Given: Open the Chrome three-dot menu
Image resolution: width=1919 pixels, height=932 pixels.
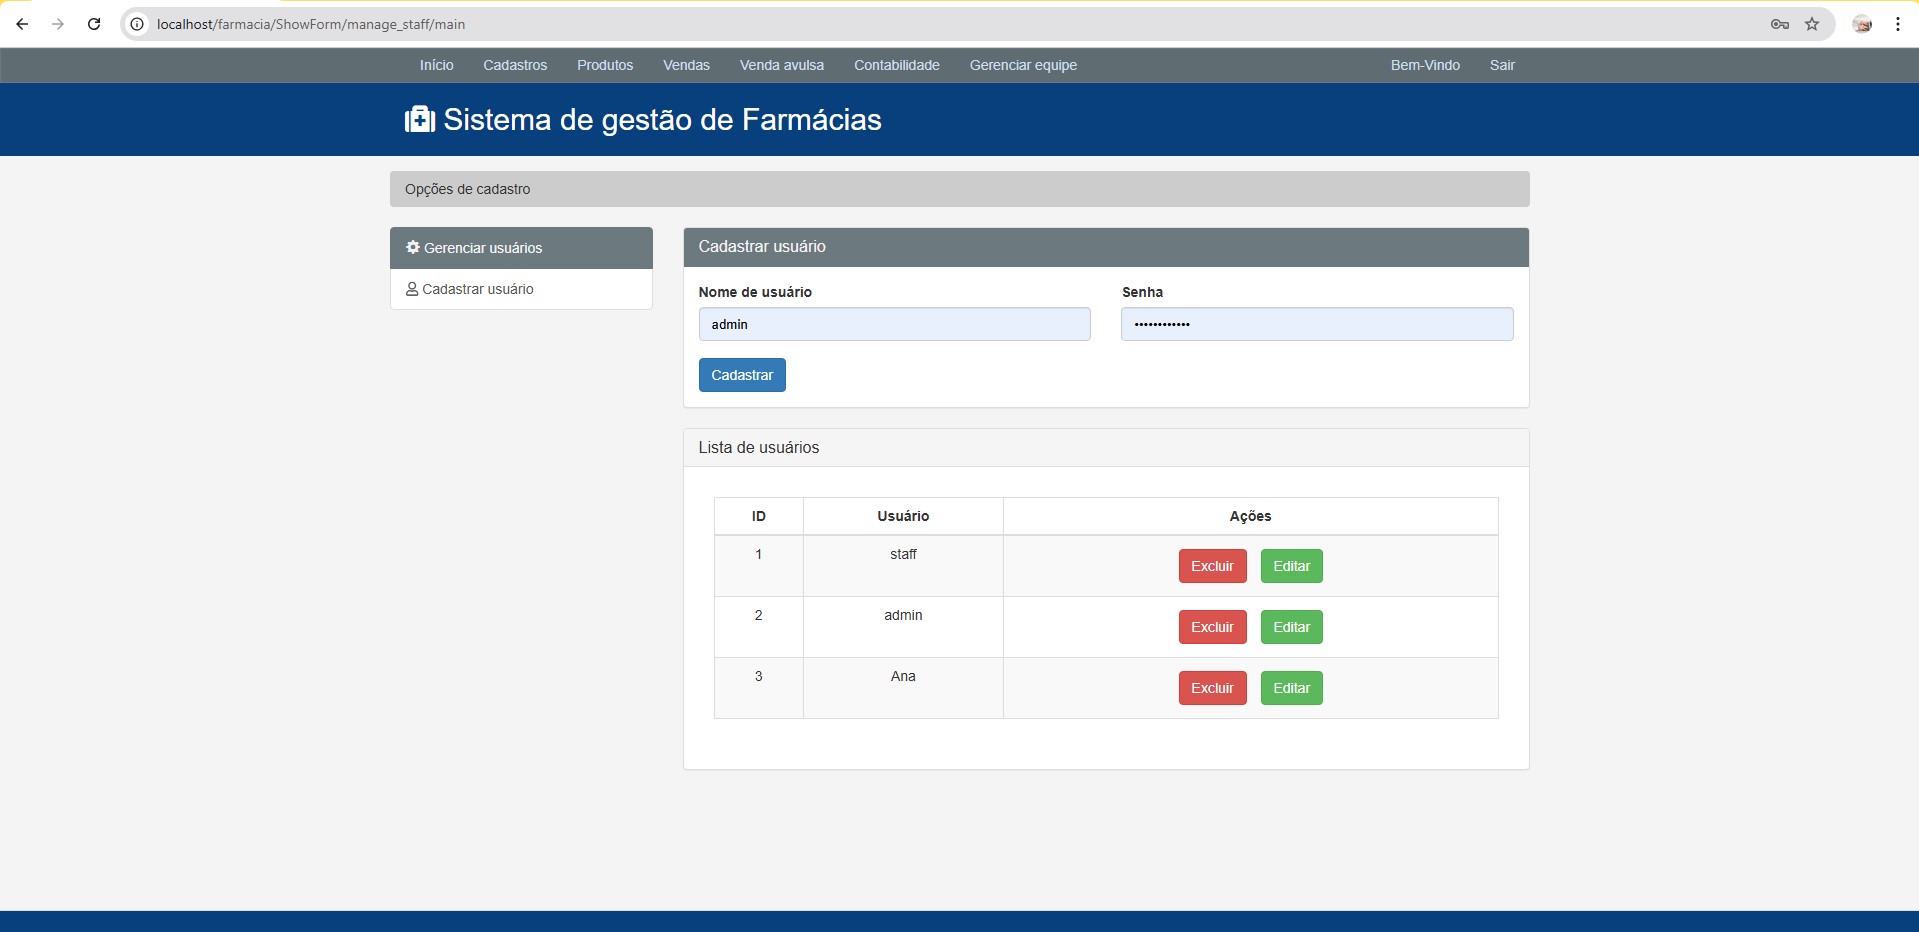Looking at the screenshot, I should pos(1897,24).
